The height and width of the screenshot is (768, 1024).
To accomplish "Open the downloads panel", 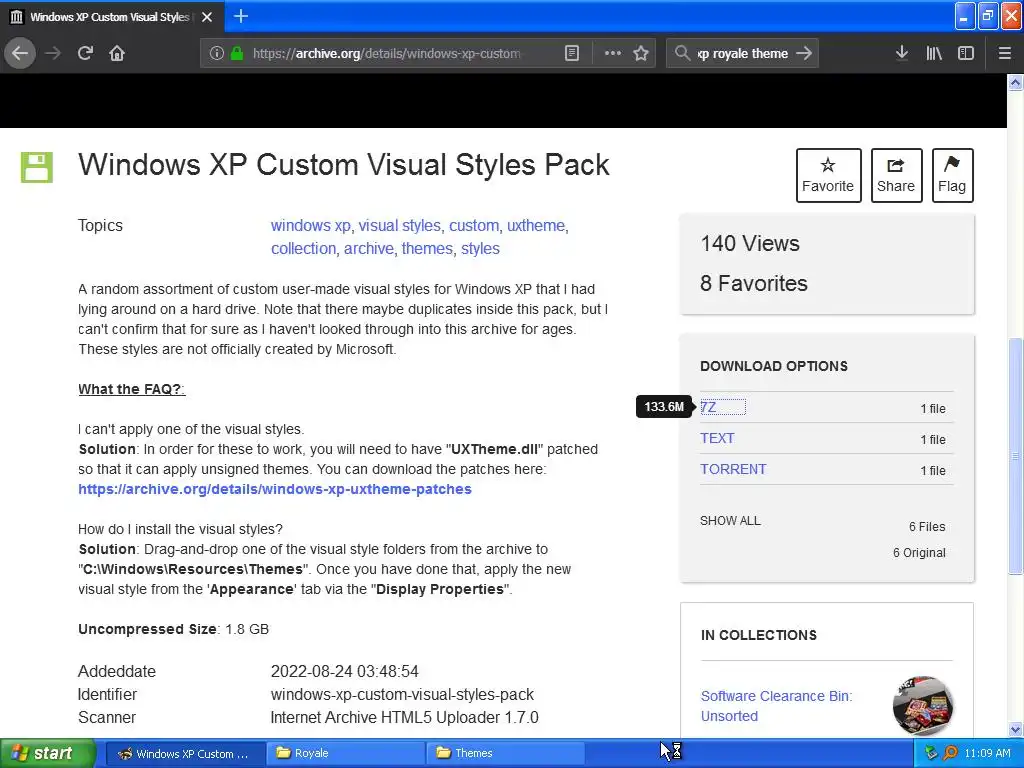I will (901, 53).
